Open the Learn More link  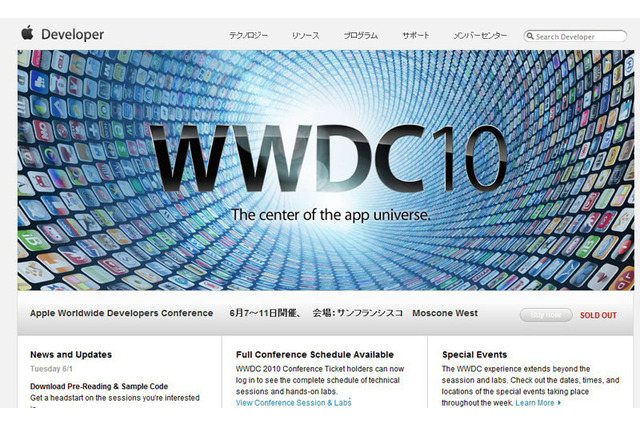click(535, 403)
